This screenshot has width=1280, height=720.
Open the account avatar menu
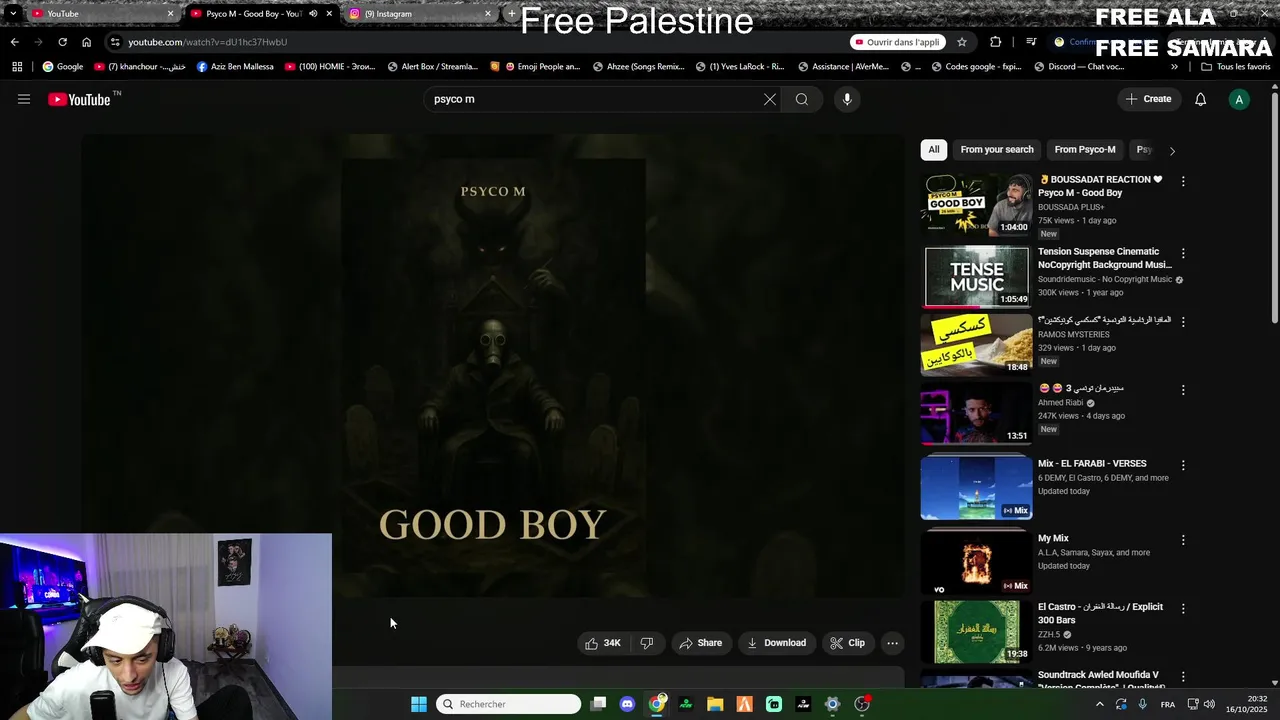pos(1239,99)
